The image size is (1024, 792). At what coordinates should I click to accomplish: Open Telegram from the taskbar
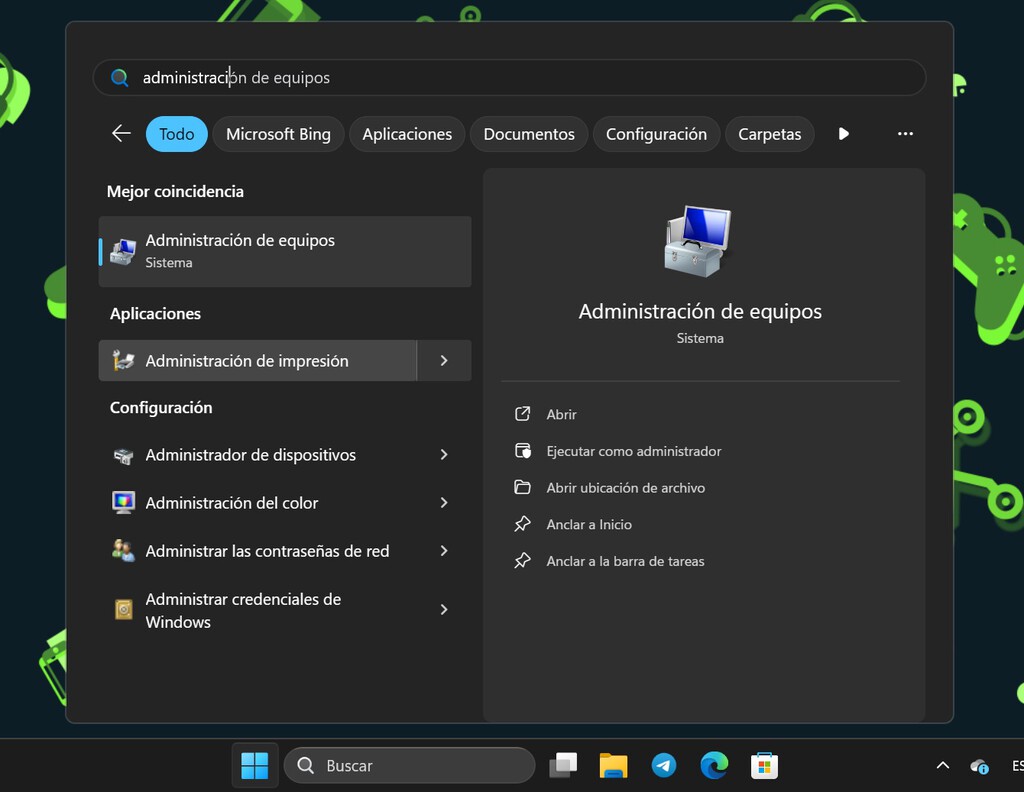pos(663,765)
